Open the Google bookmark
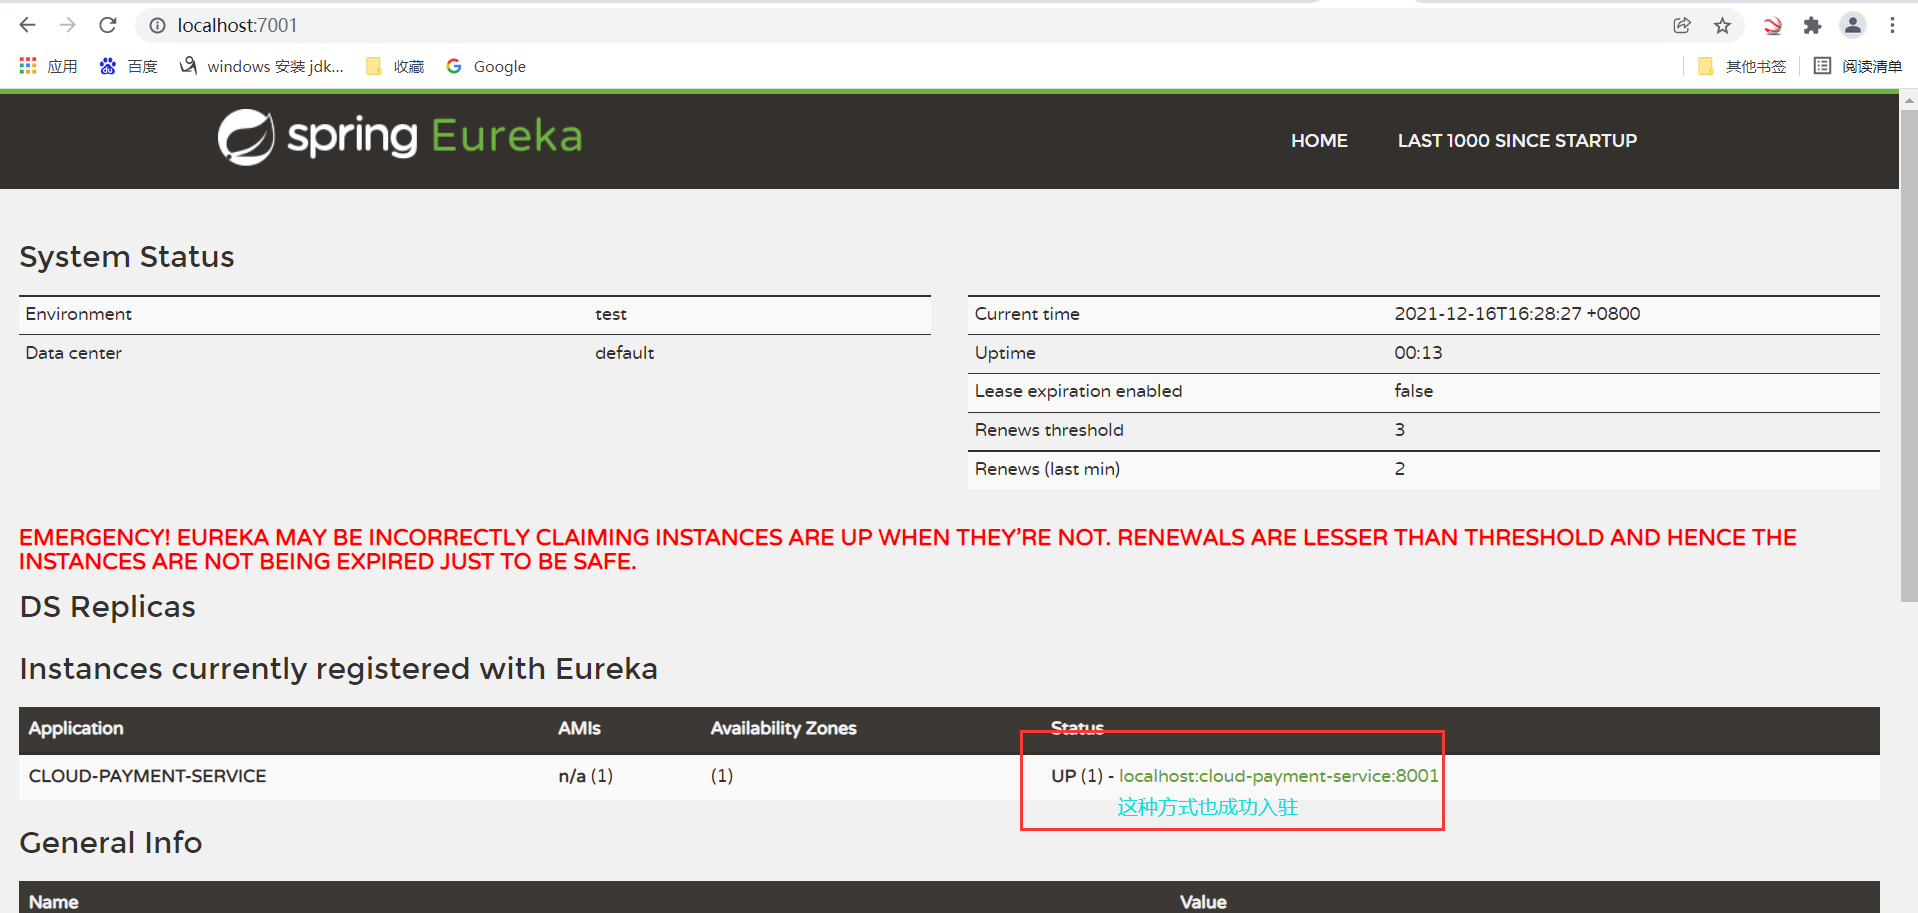The height and width of the screenshot is (913, 1918). tap(486, 65)
